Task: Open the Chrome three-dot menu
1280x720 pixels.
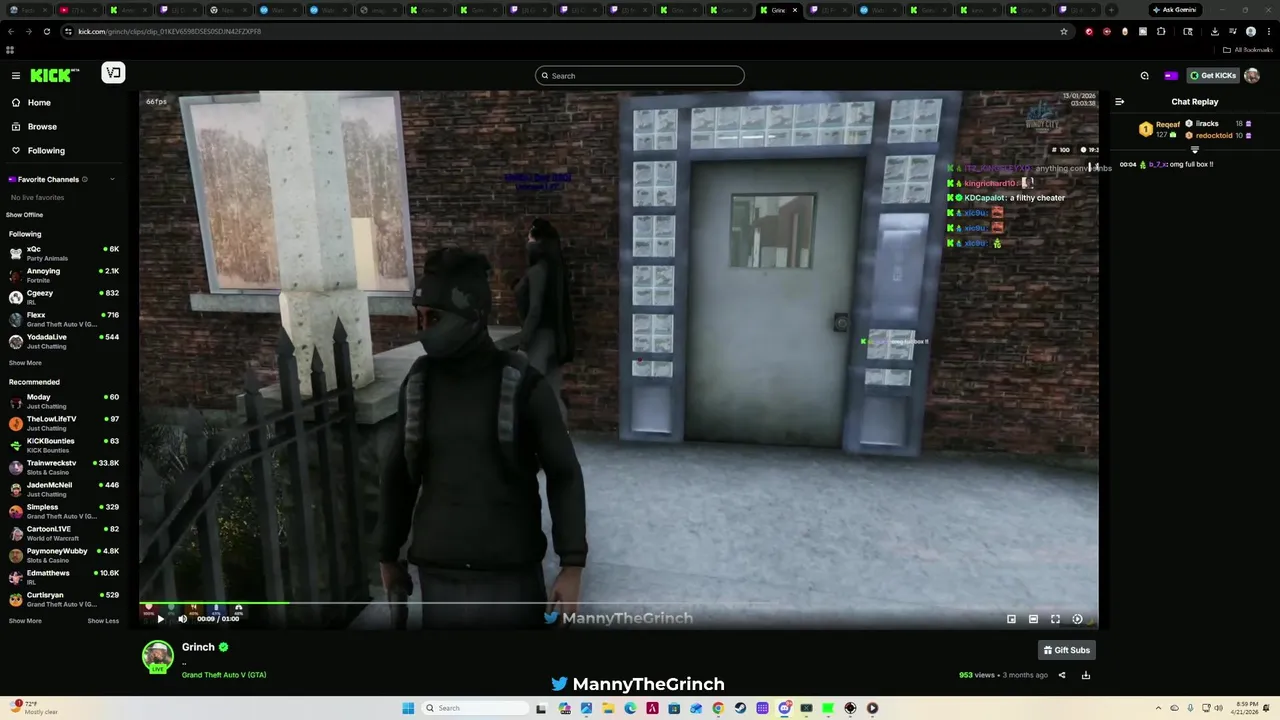Action: [1267, 31]
